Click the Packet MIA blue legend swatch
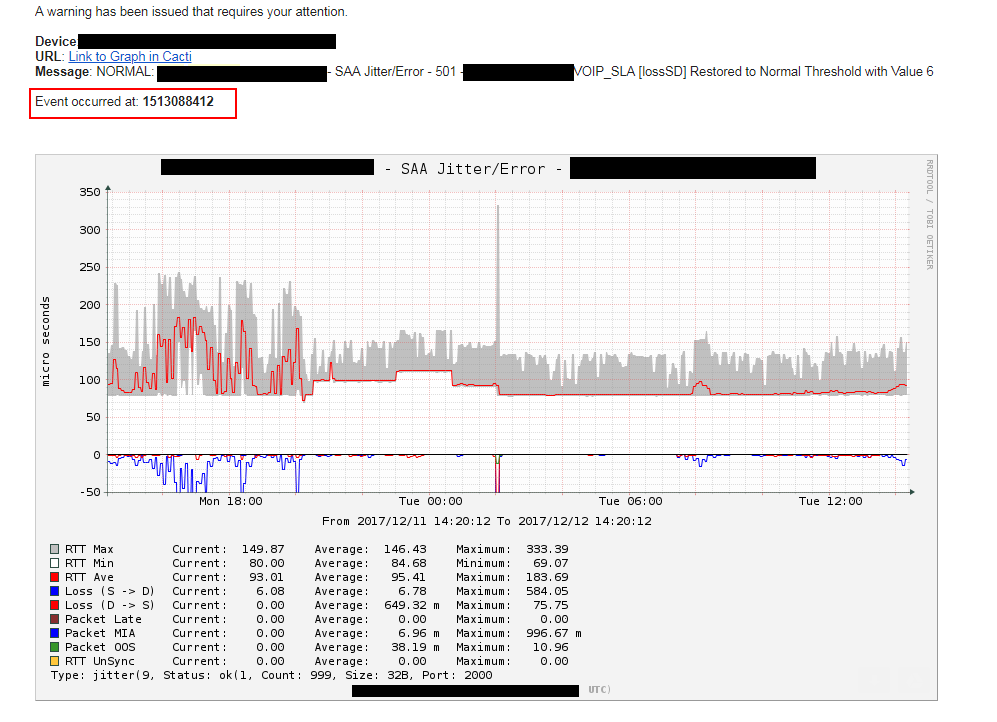Viewport: 997px width, 722px height. click(x=52, y=633)
